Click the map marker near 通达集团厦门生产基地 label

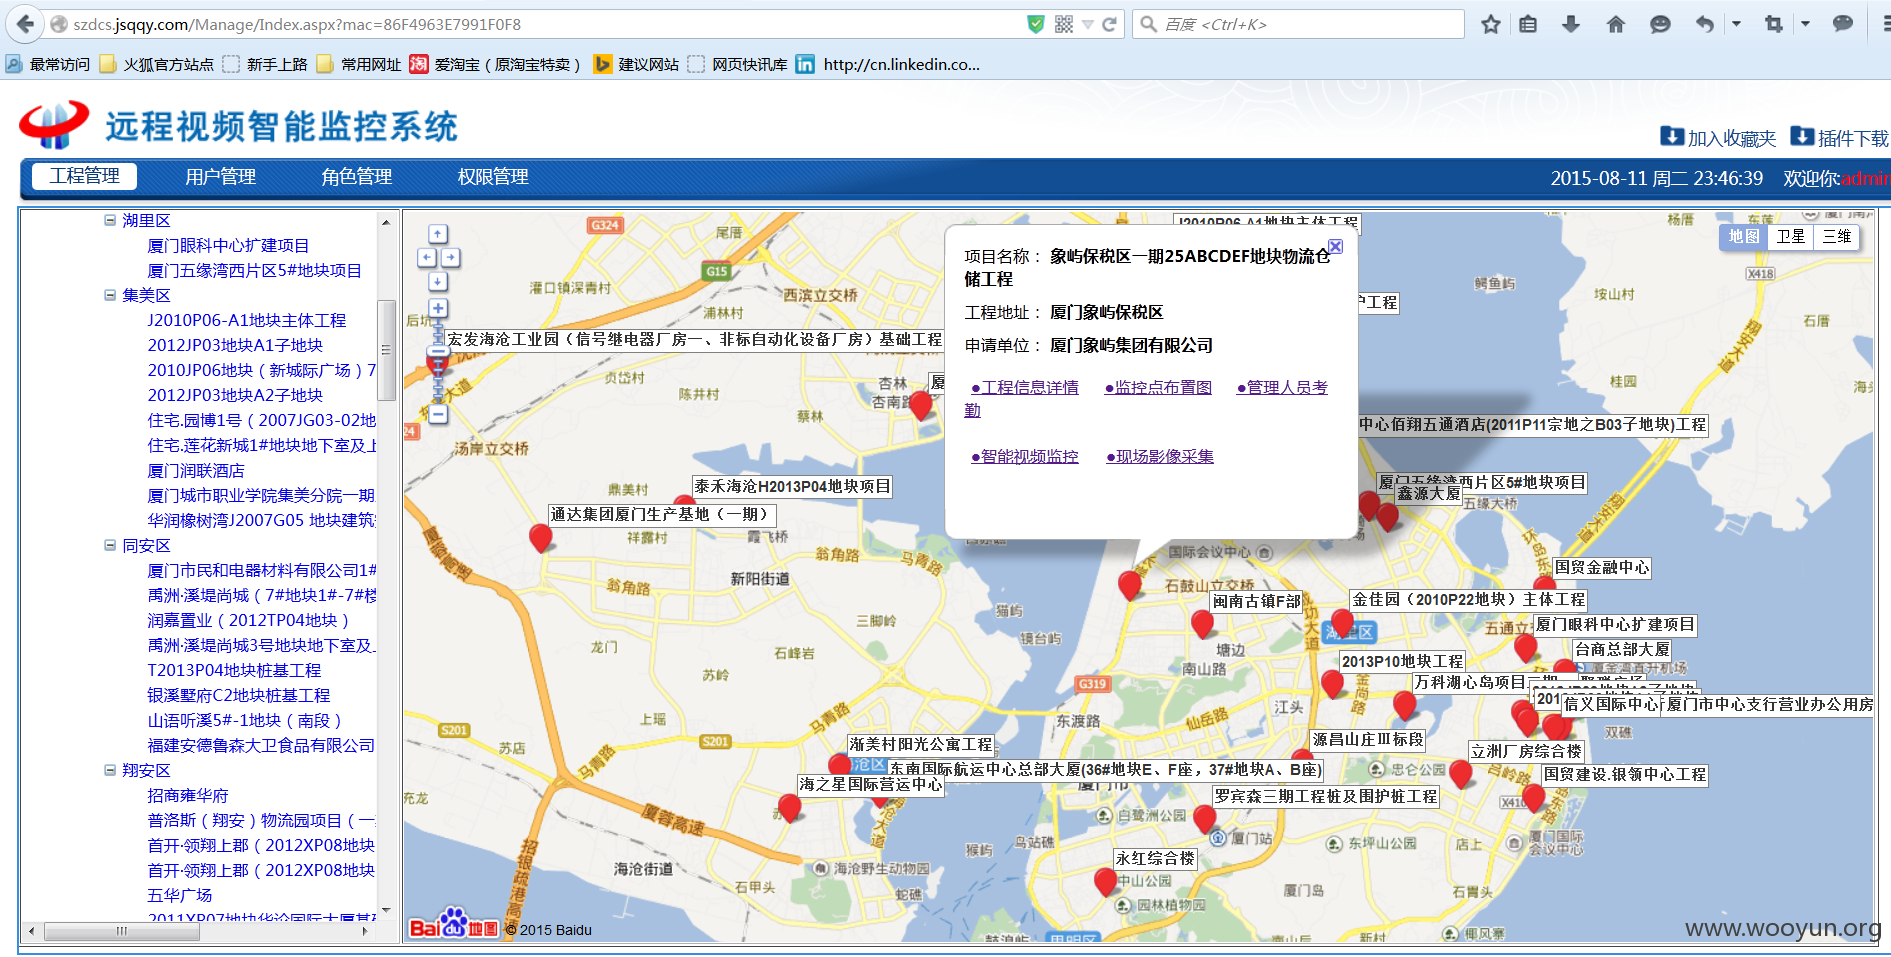(541, 537)
